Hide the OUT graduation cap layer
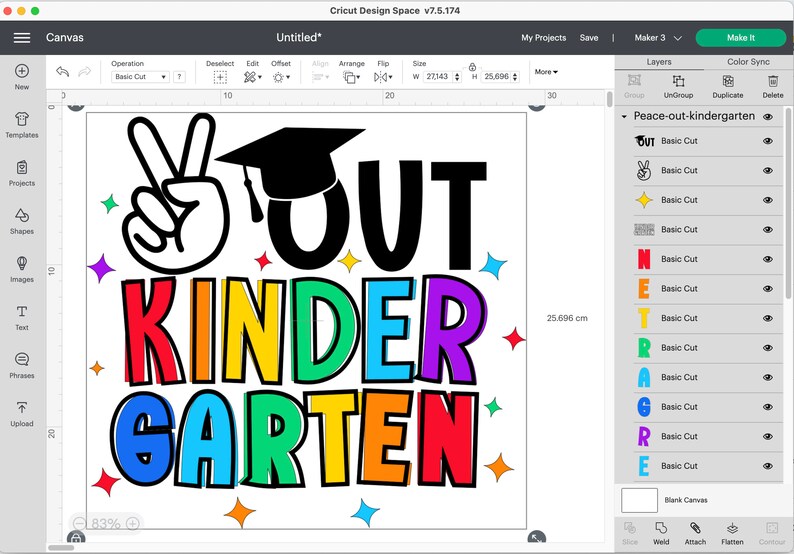Screen dimensions: 794x554 (768, 141)
